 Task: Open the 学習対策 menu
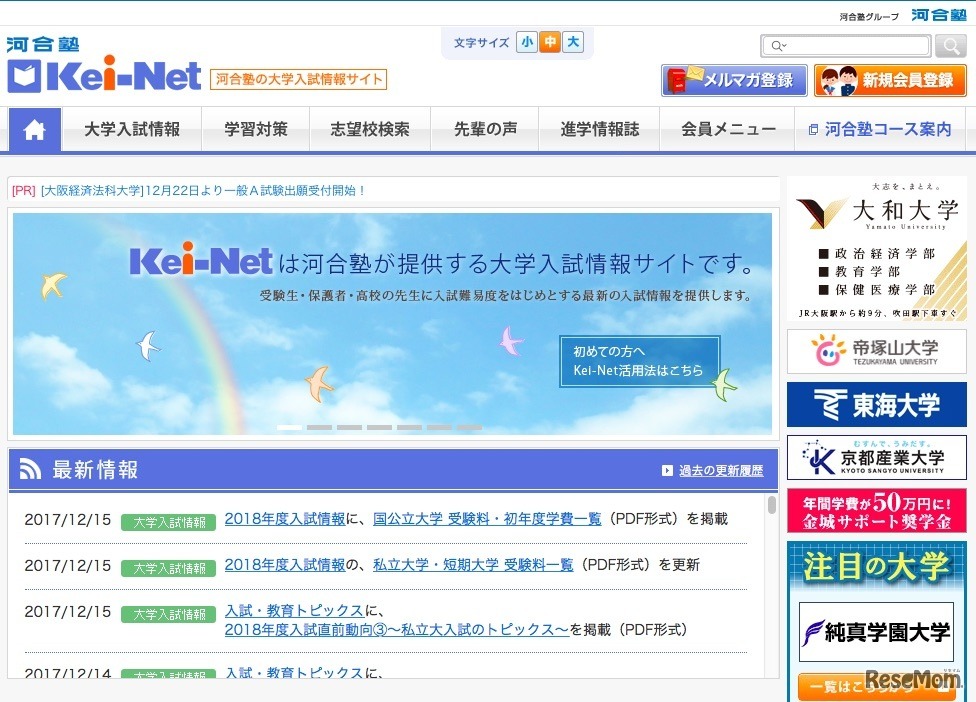[256, 129]
